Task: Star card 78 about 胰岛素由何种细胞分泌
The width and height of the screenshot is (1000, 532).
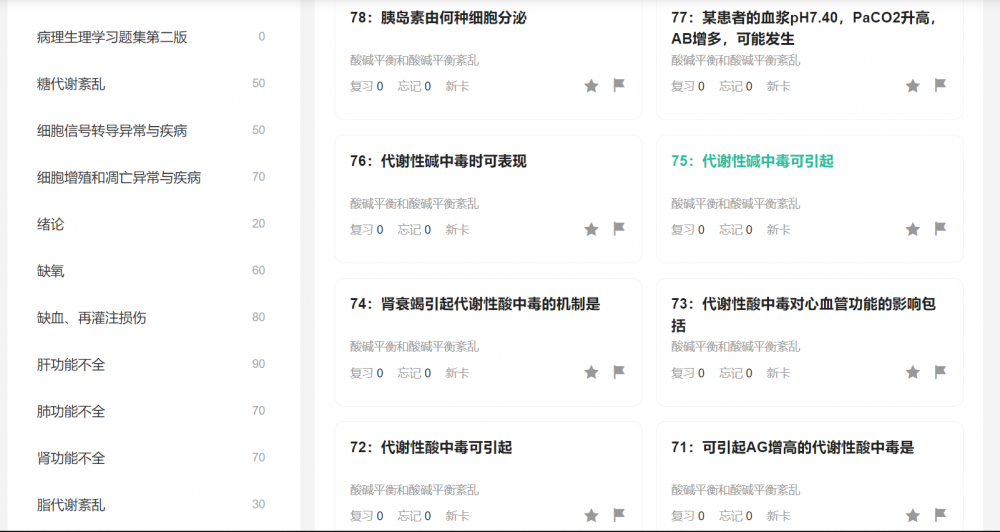Action: tap(591, 85)
